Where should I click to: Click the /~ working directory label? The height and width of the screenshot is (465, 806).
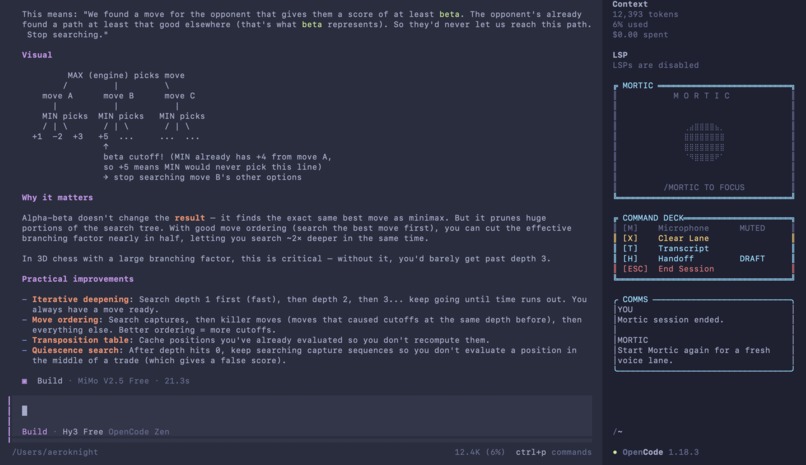(617, 432)
